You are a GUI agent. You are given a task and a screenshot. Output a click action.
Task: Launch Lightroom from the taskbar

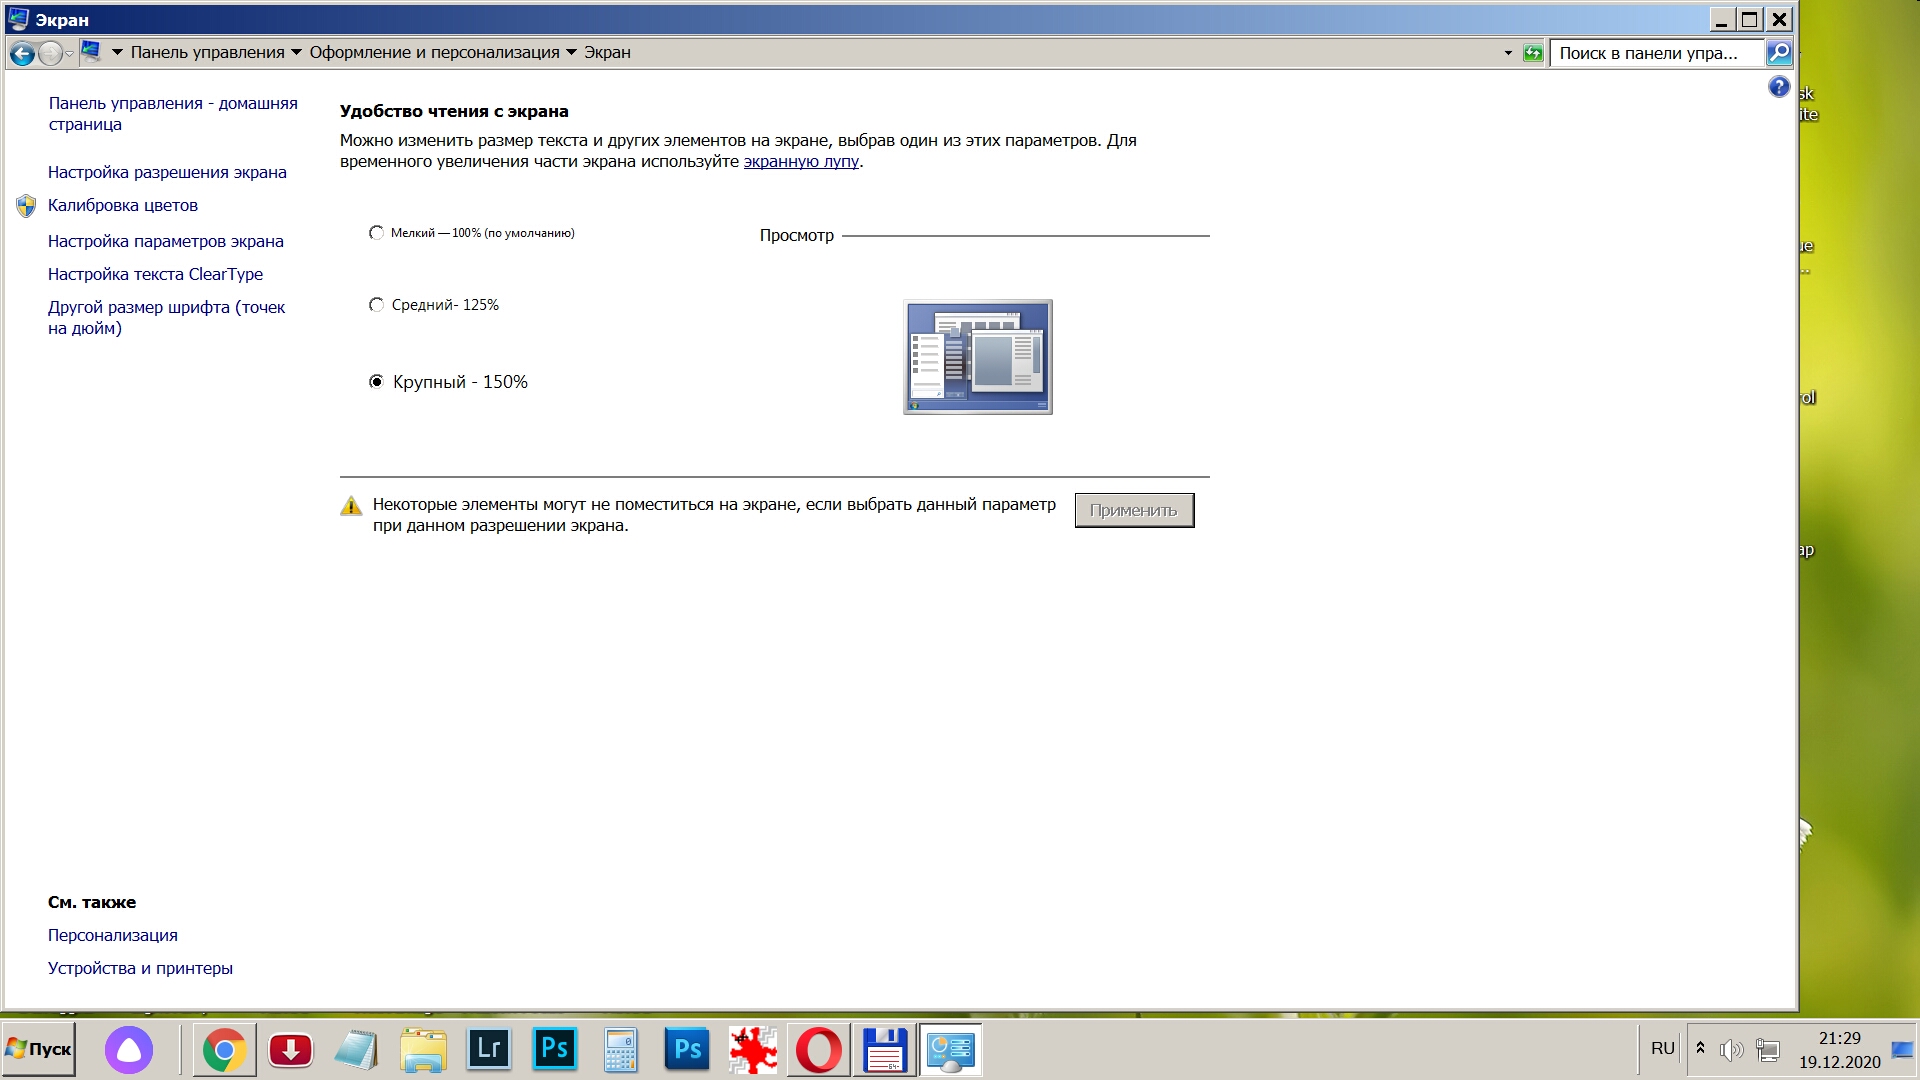pos(489,1050)
